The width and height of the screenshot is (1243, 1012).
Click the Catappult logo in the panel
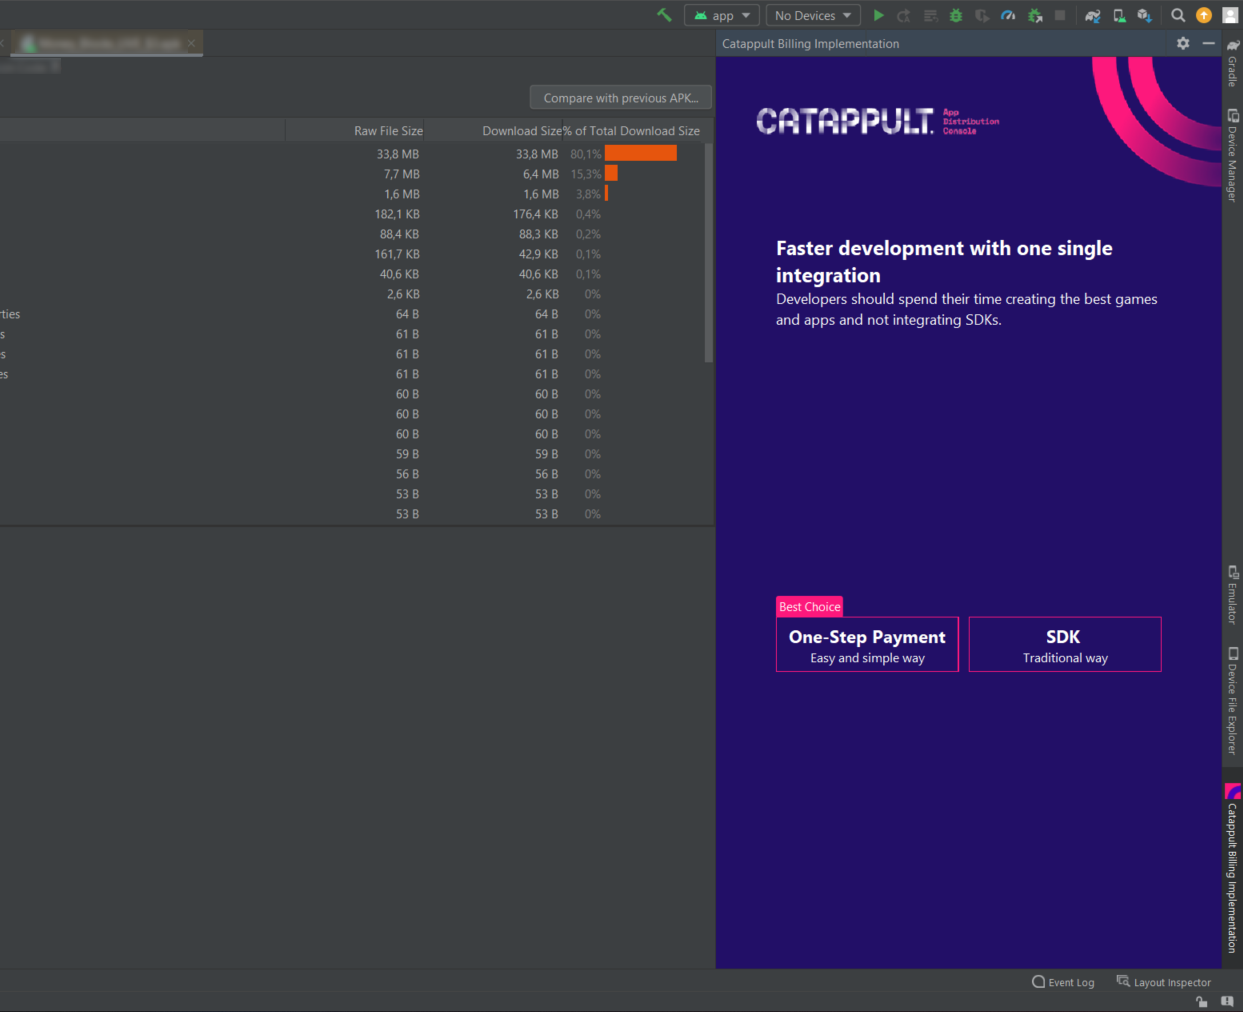[x=877, y=121]
